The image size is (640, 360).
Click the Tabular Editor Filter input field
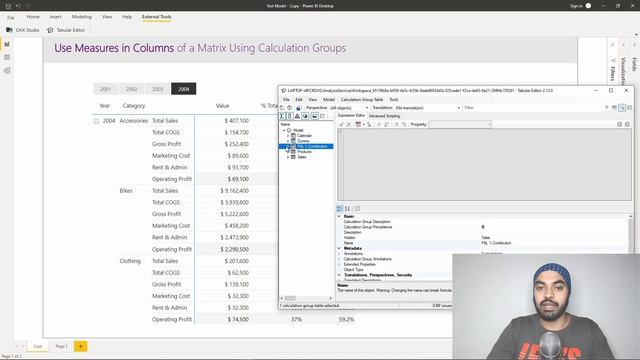click(533, 108)
